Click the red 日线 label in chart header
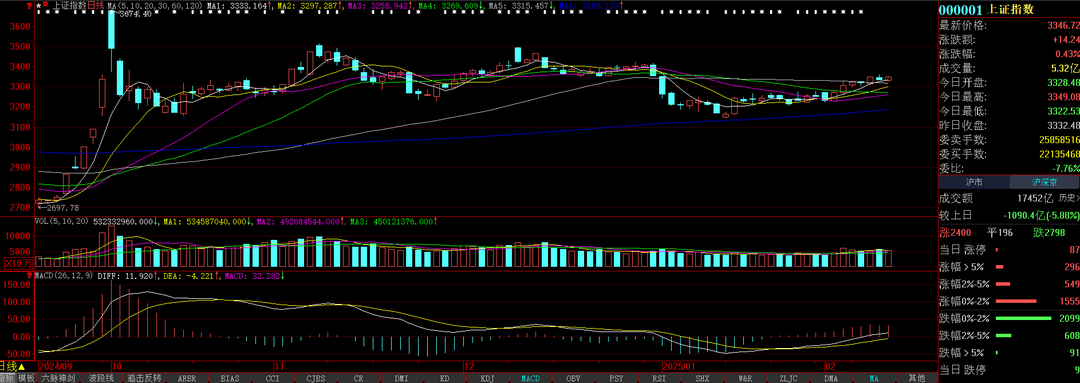The height and width of the screenshot is (383, 1080). pyautogui.click(x=96, y=6)
